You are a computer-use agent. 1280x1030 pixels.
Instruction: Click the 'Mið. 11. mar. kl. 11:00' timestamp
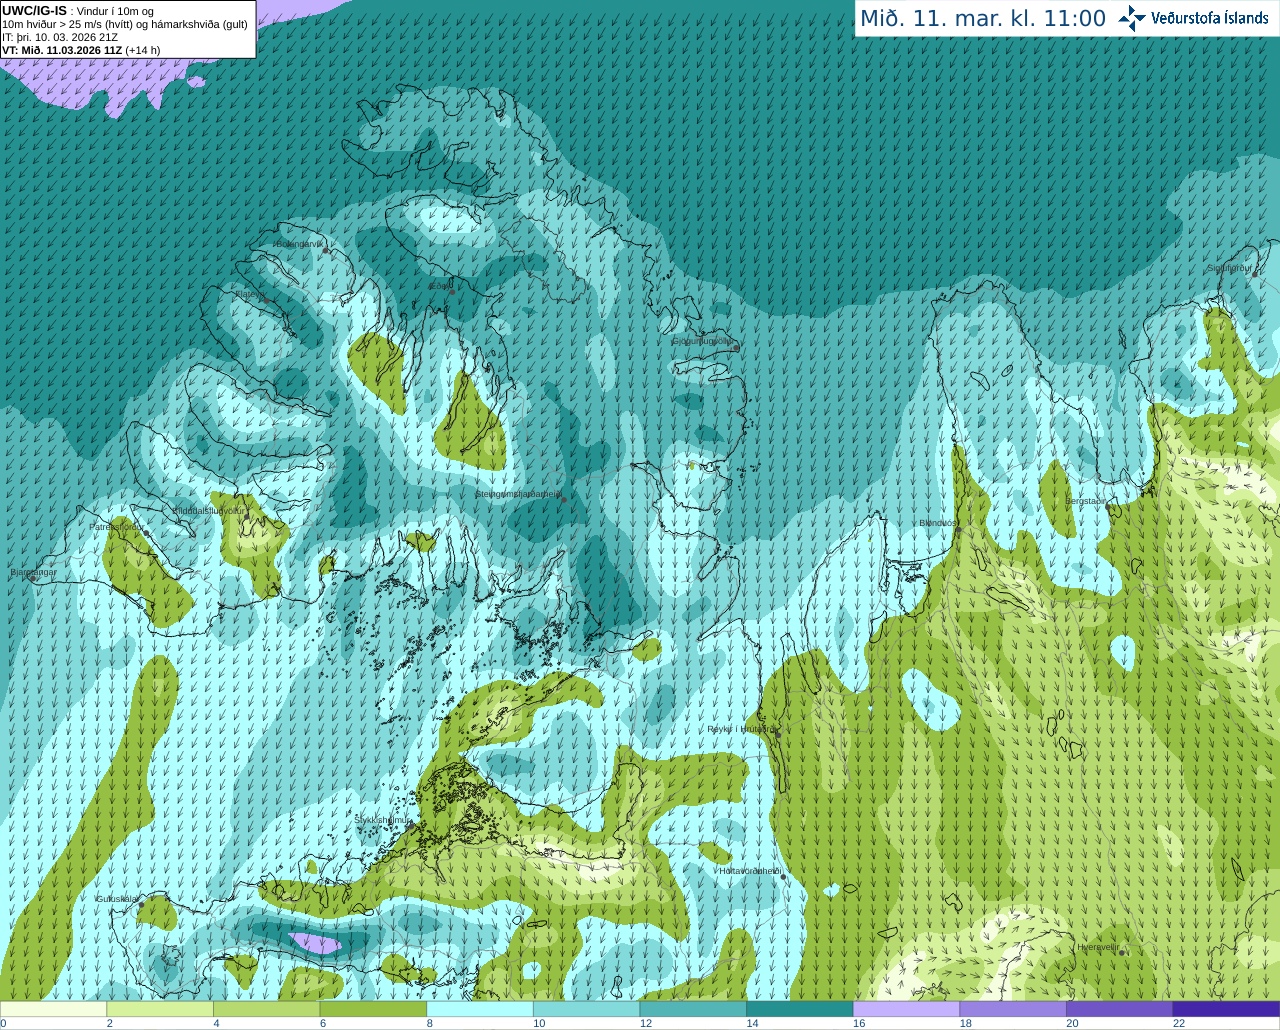coord(983,19)
